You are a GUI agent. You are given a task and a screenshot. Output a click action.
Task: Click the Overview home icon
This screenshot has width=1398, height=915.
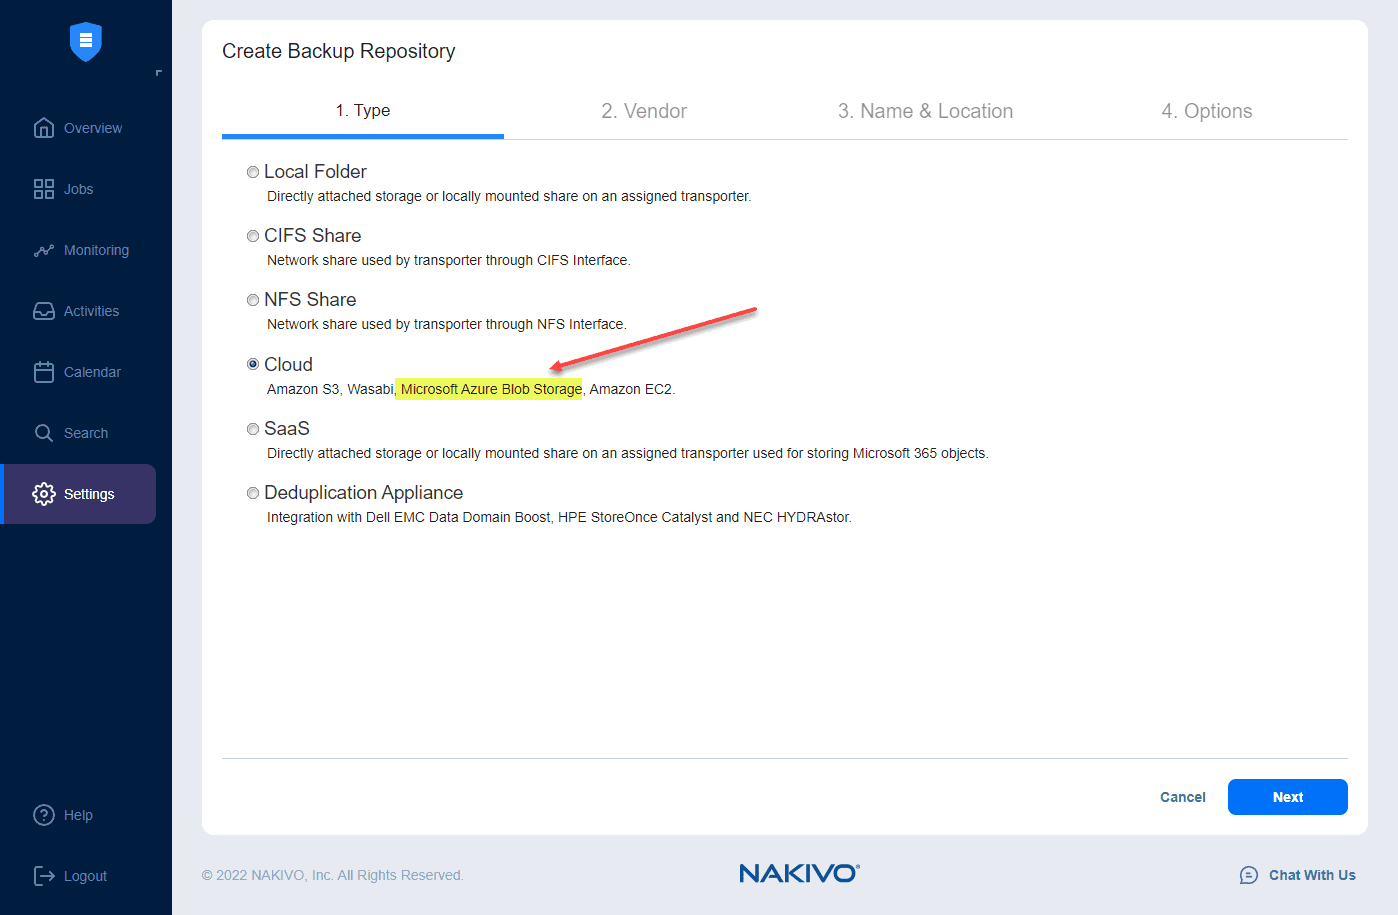tap(44, 128)
